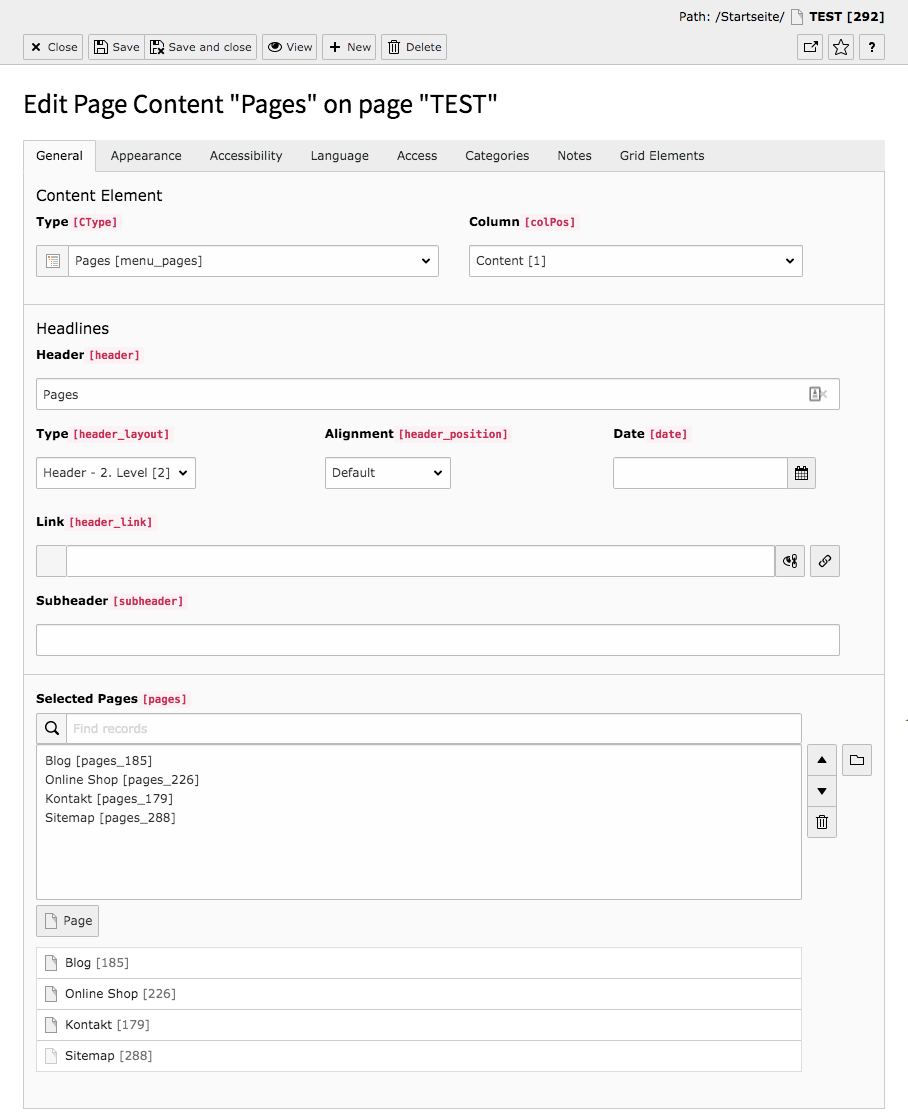Click the Page button below list

68,921
